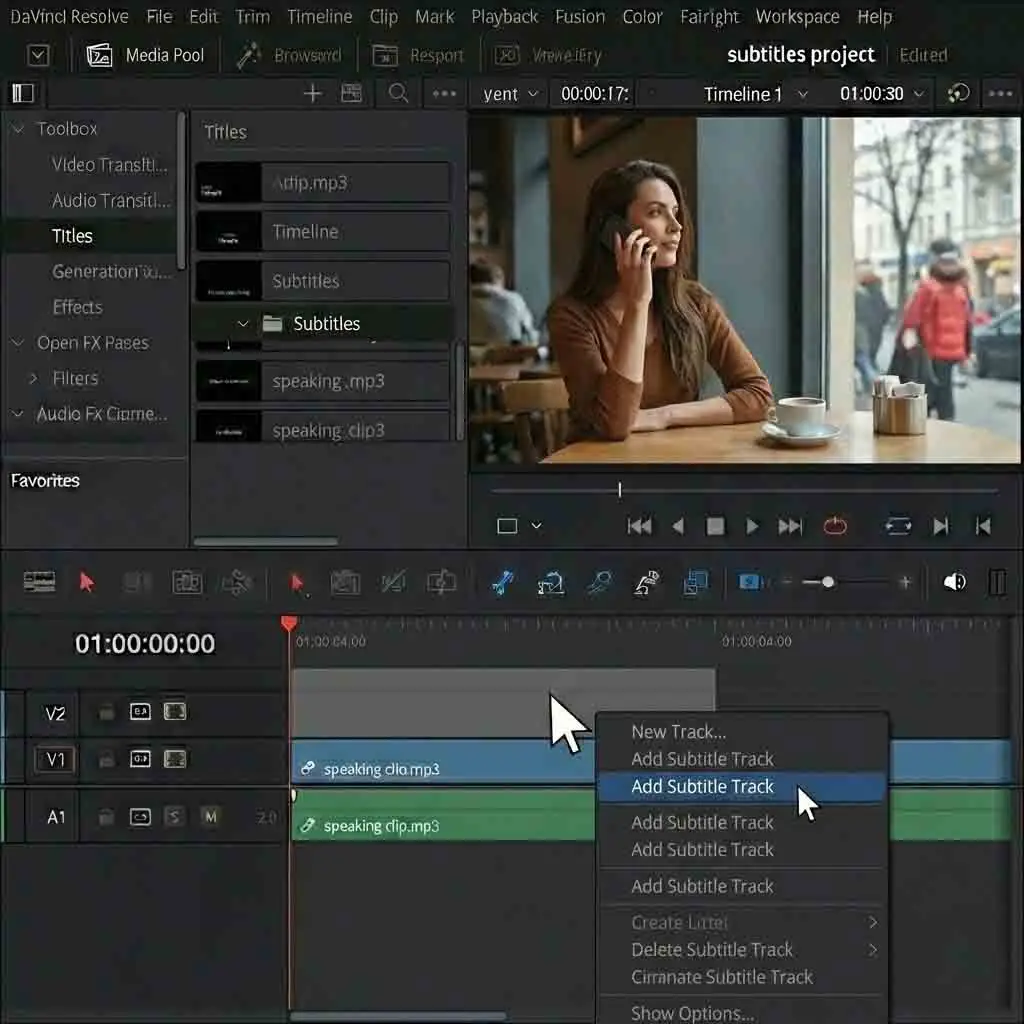
Task: Click the Overwrite clip icon
Action: tap(392, 582)
